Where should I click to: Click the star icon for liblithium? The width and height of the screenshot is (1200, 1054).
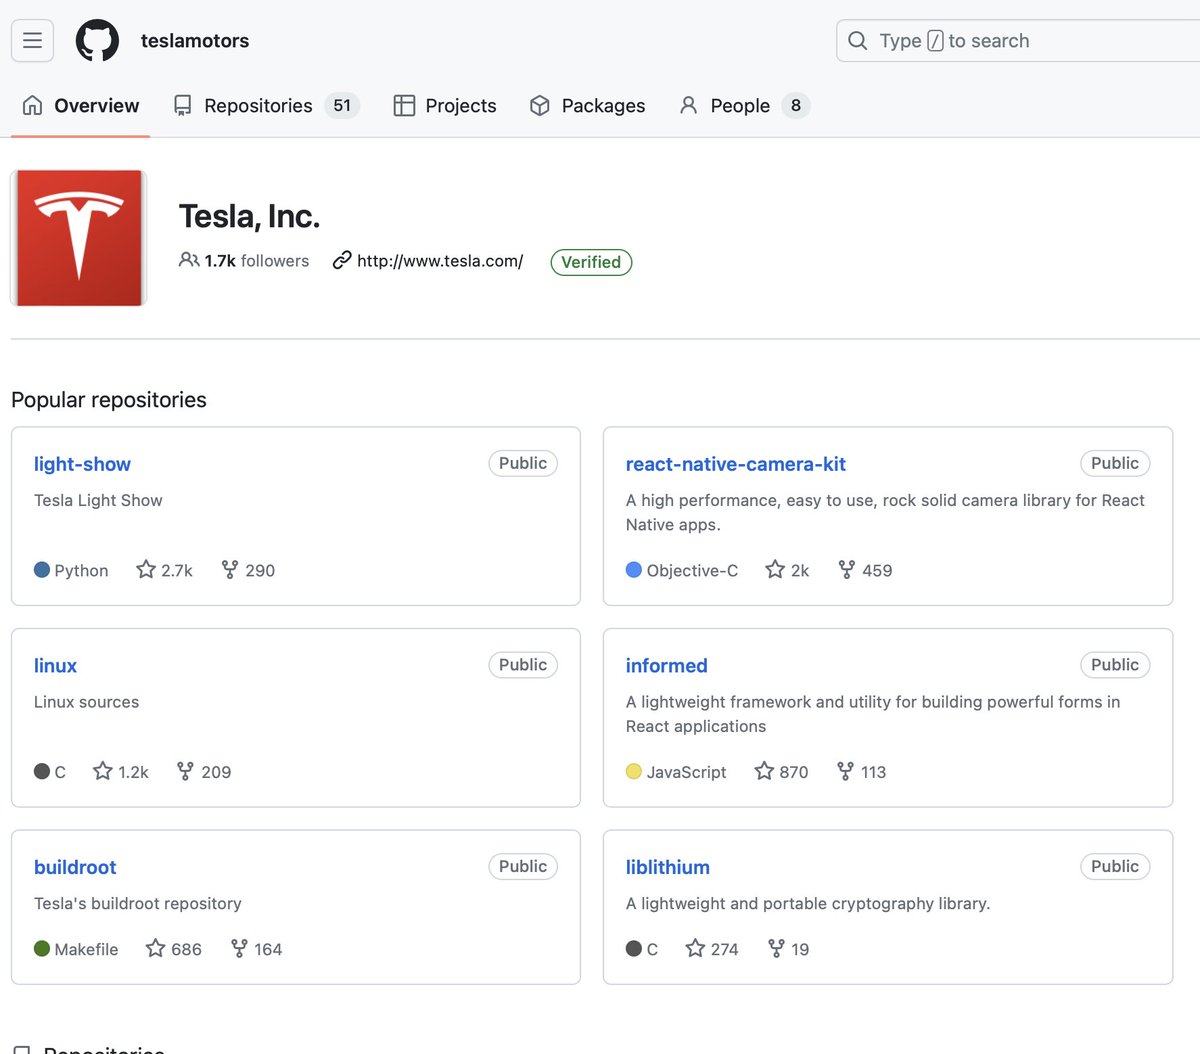tap(695, 948)
